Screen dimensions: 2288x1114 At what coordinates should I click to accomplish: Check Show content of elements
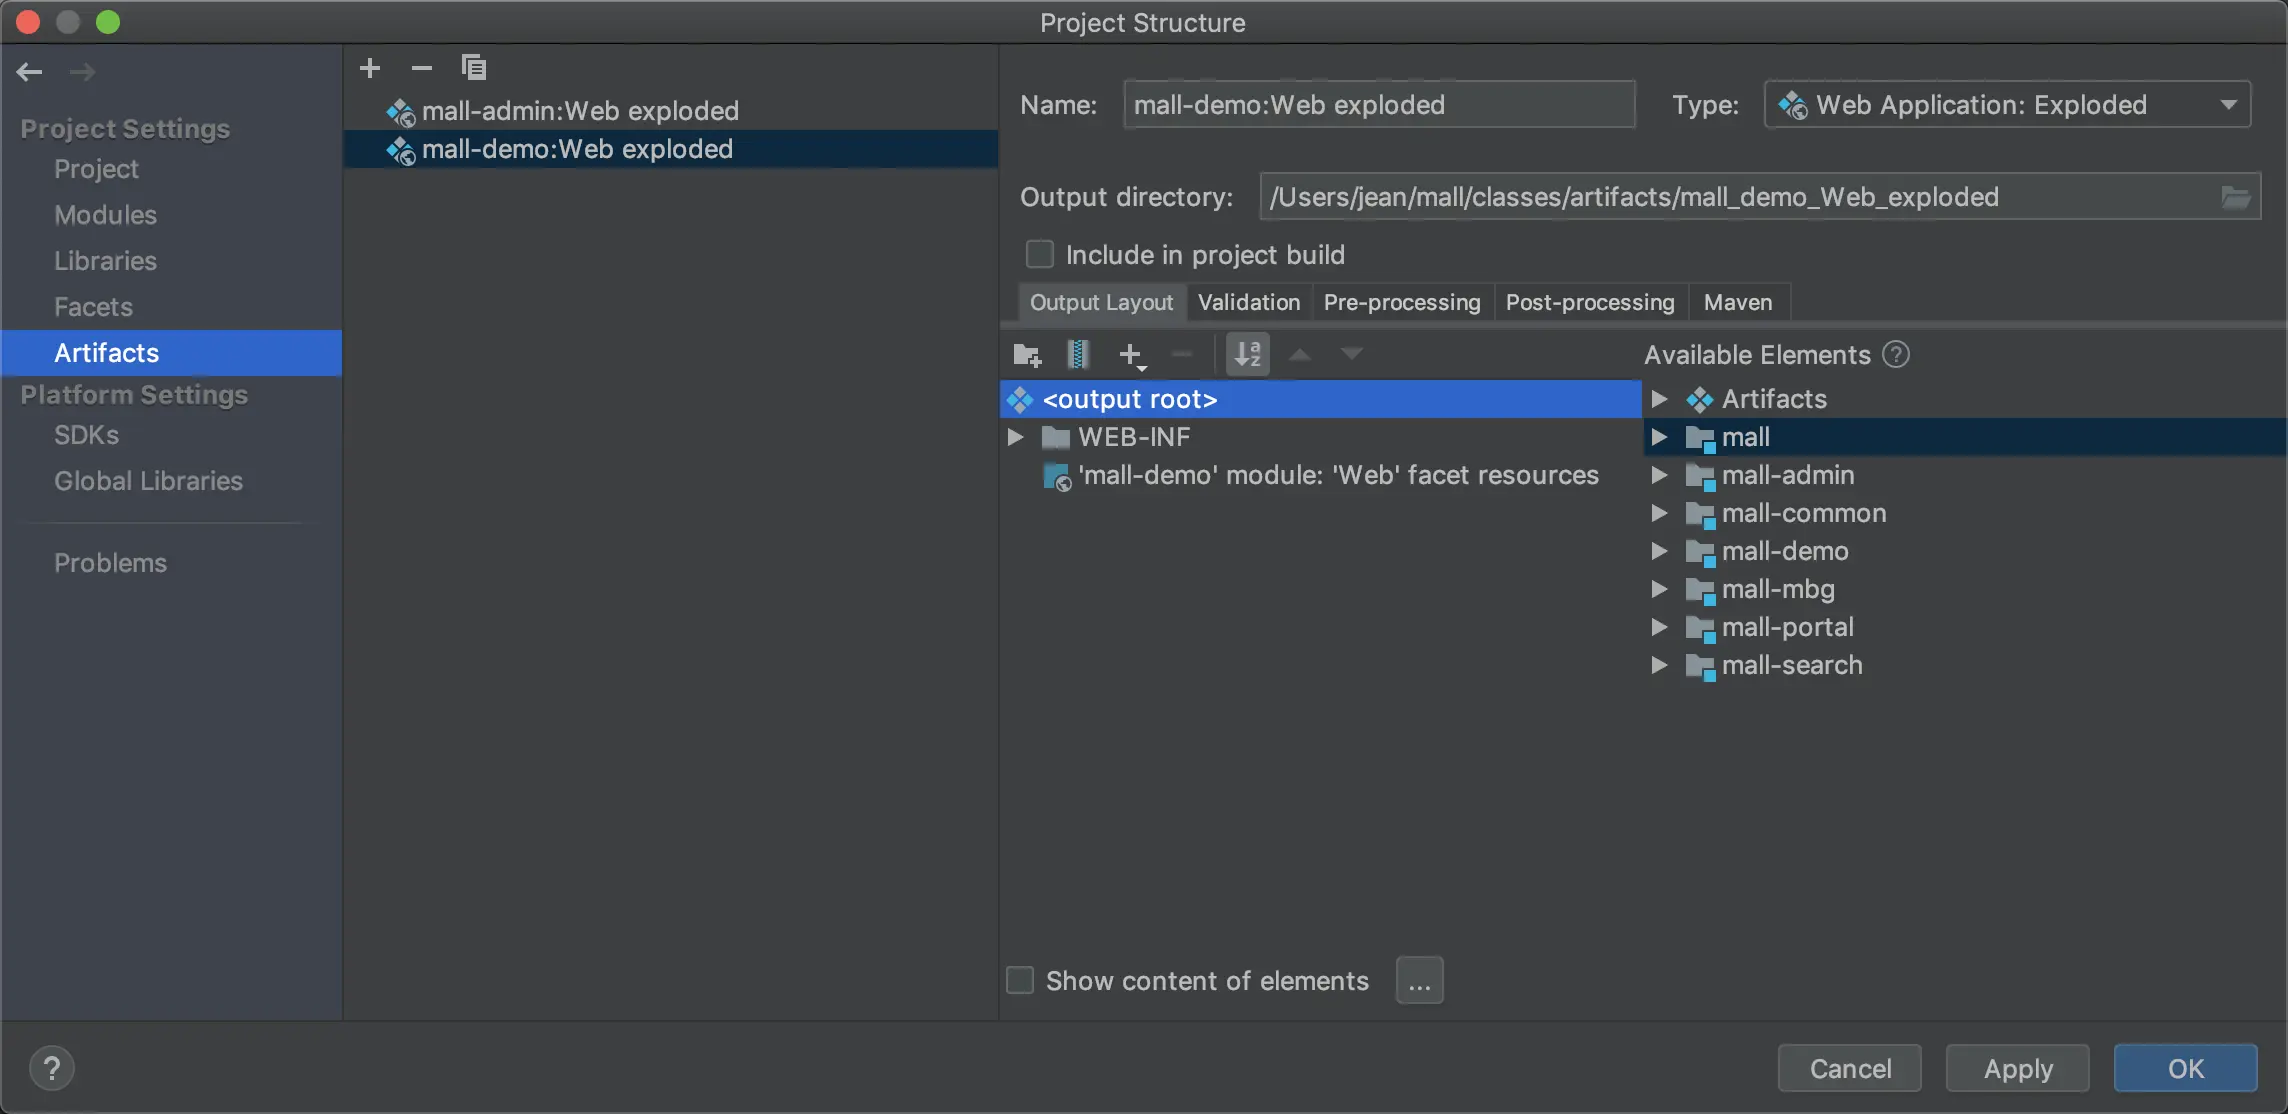[1020, 980]
